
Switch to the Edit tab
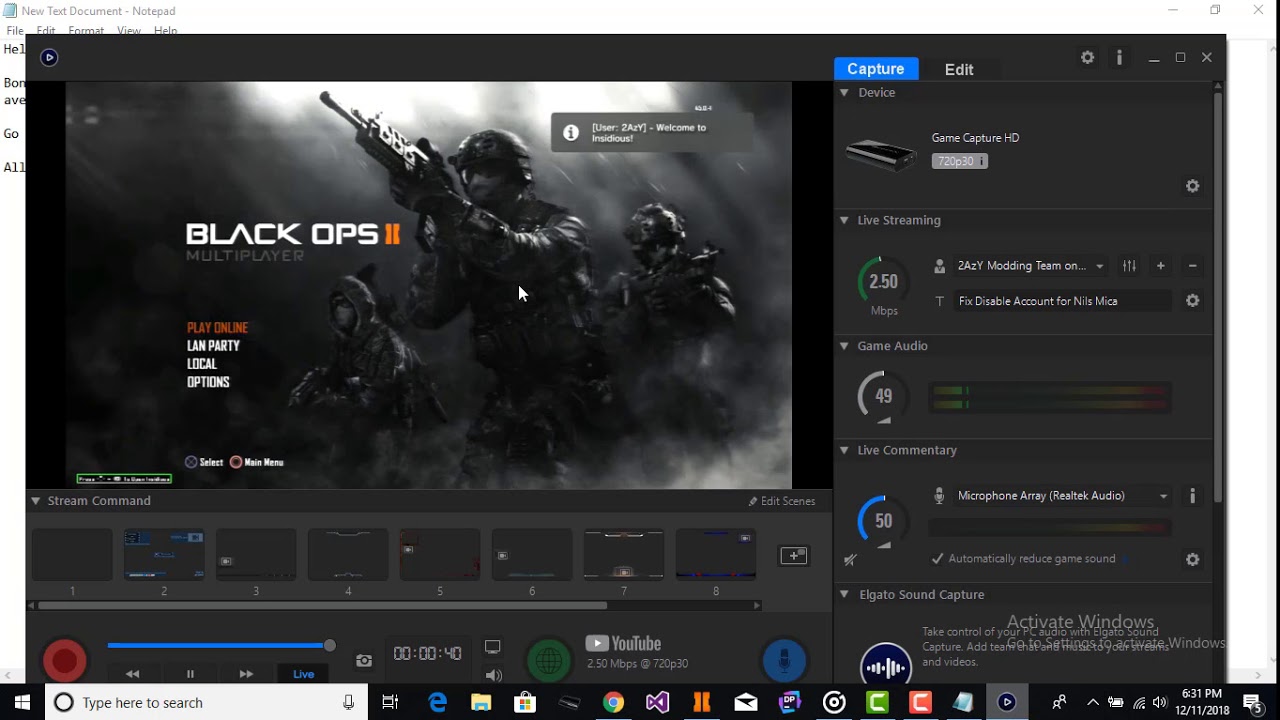[959, 69]
